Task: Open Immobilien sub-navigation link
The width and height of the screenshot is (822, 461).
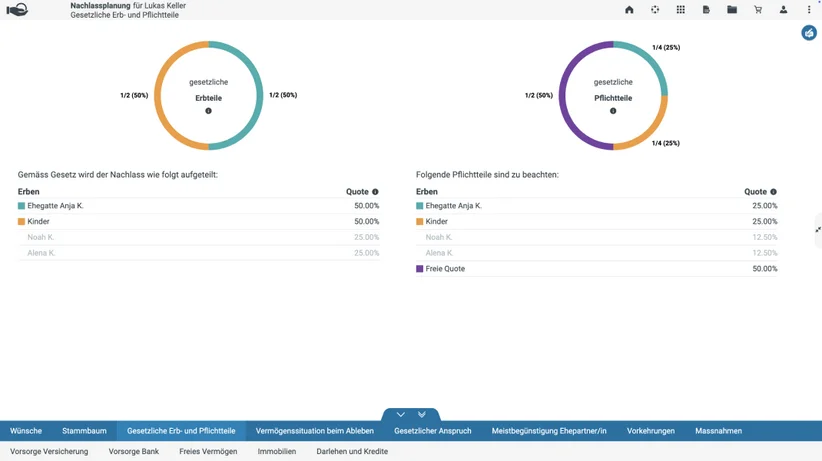Action: pos(277,451)
